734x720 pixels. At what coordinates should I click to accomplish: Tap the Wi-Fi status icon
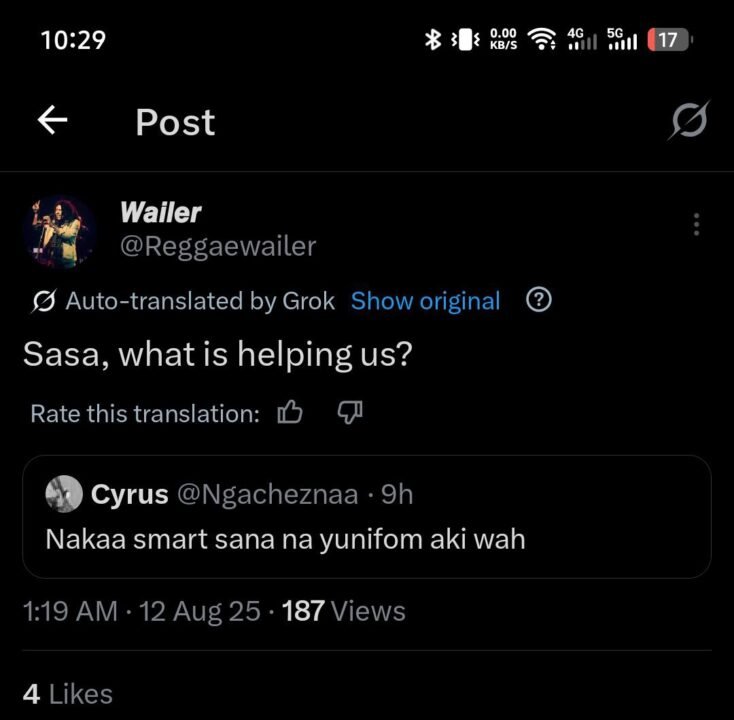(542, 40)
